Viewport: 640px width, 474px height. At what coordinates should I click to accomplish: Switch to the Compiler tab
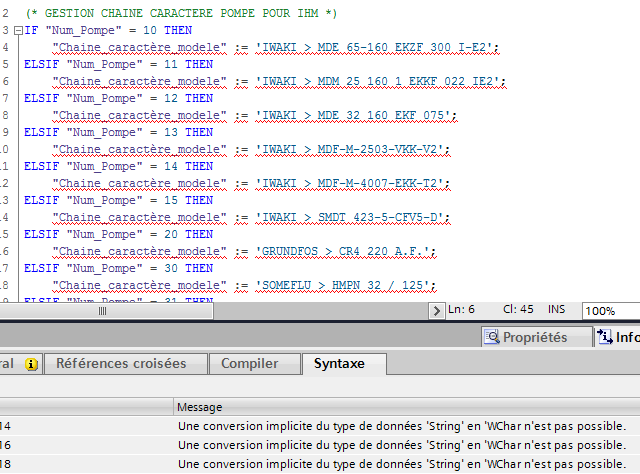(x=250, y=364)
